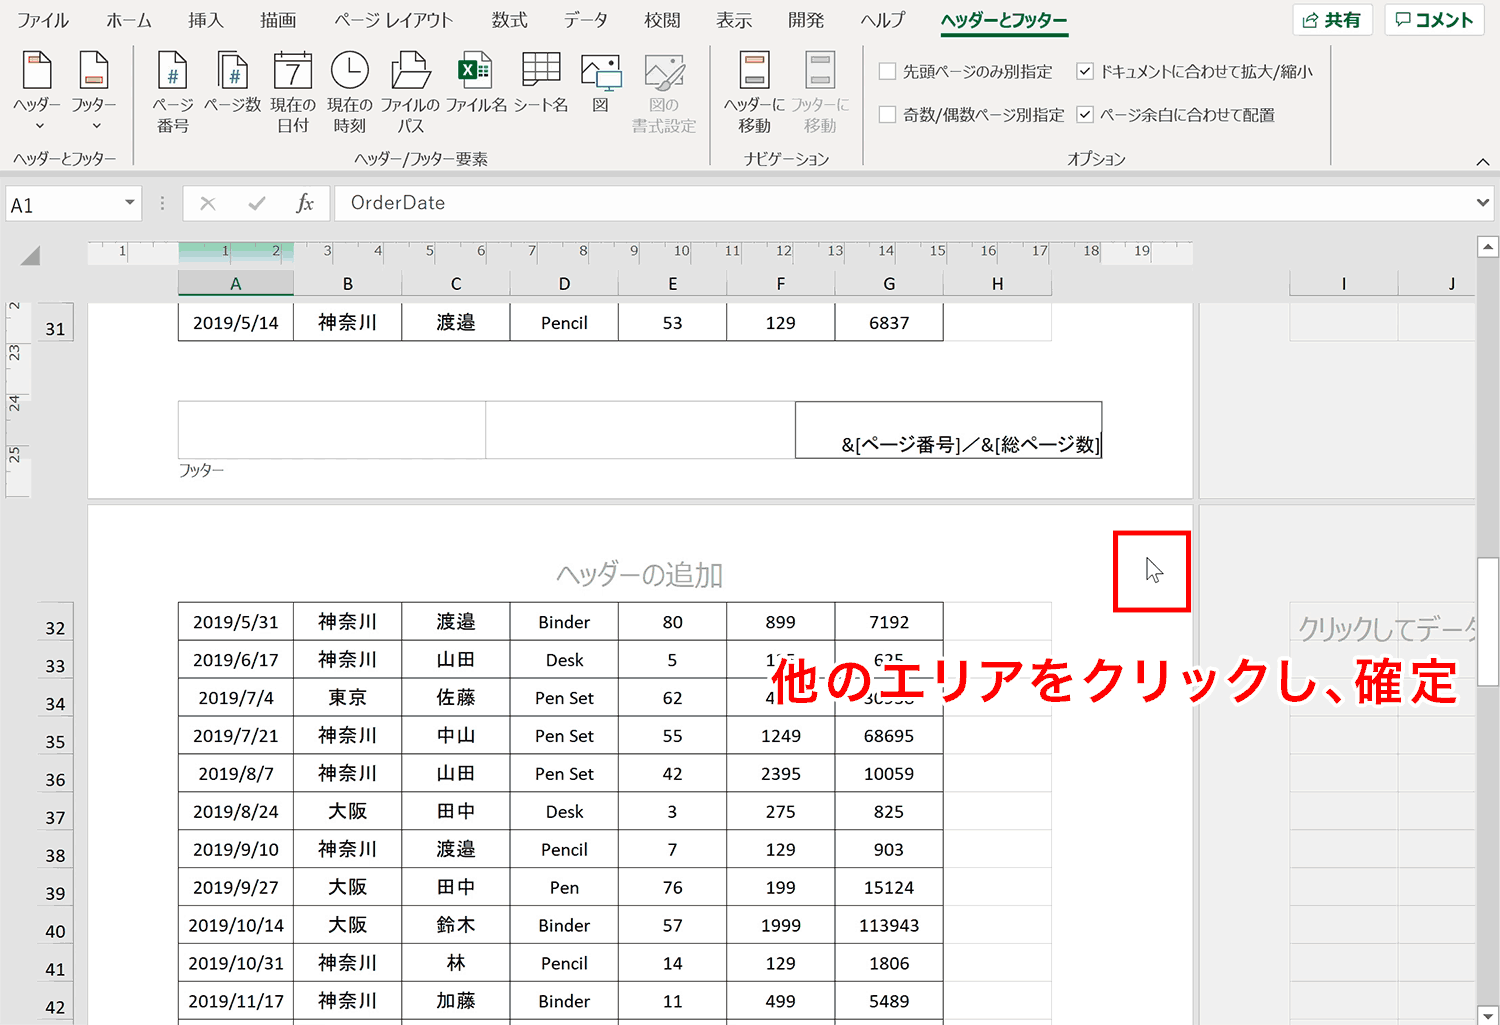
Task: Expand the formula bar chevron
Action: tap(1482, 203)
